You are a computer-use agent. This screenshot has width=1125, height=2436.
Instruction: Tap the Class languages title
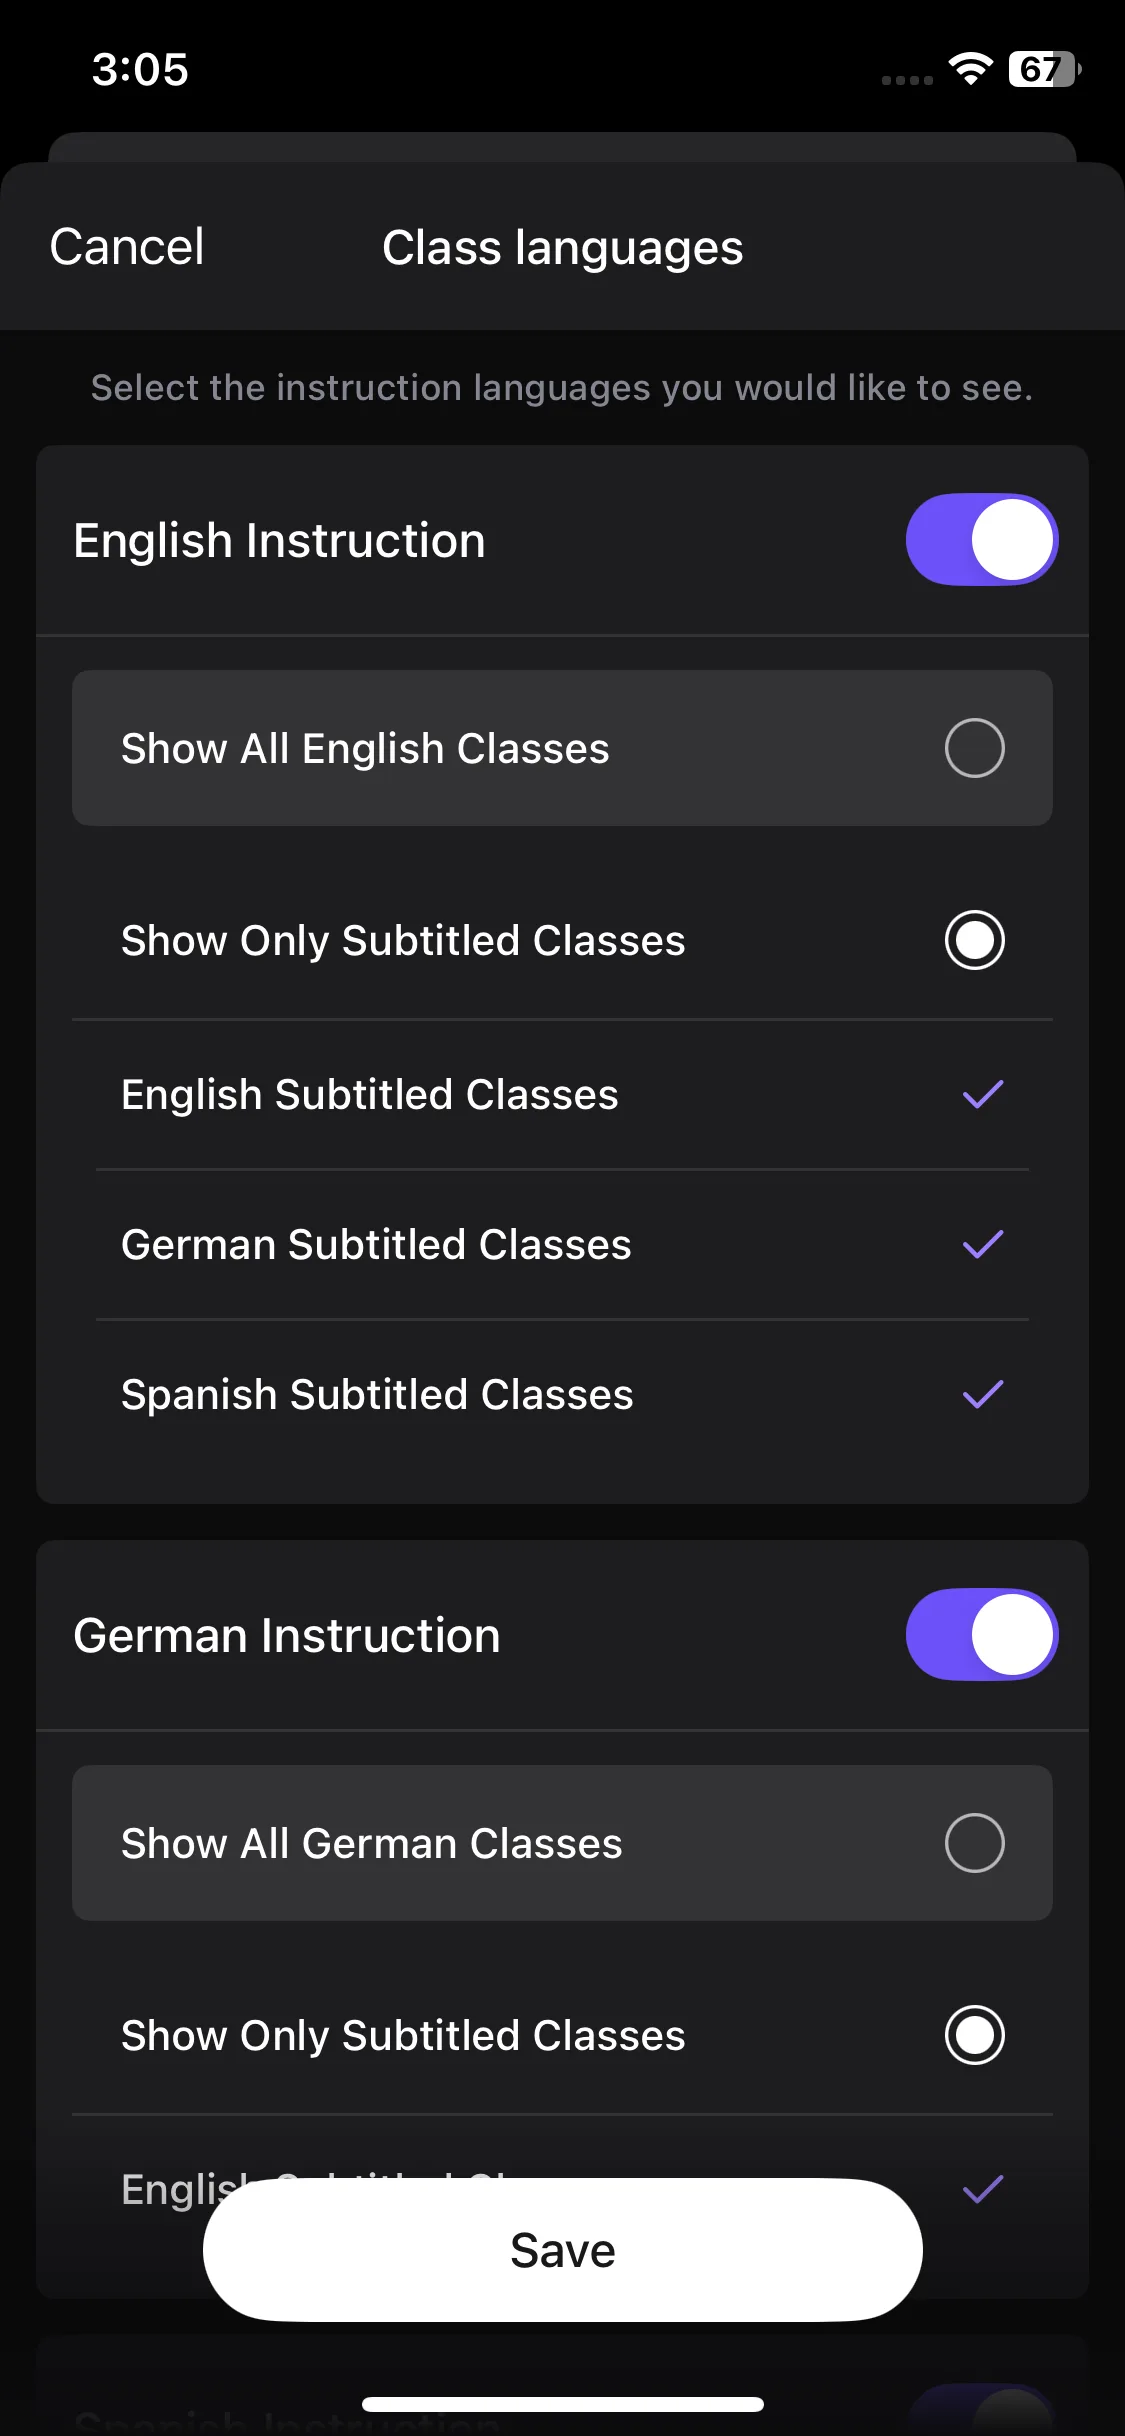tap(562, 248)
